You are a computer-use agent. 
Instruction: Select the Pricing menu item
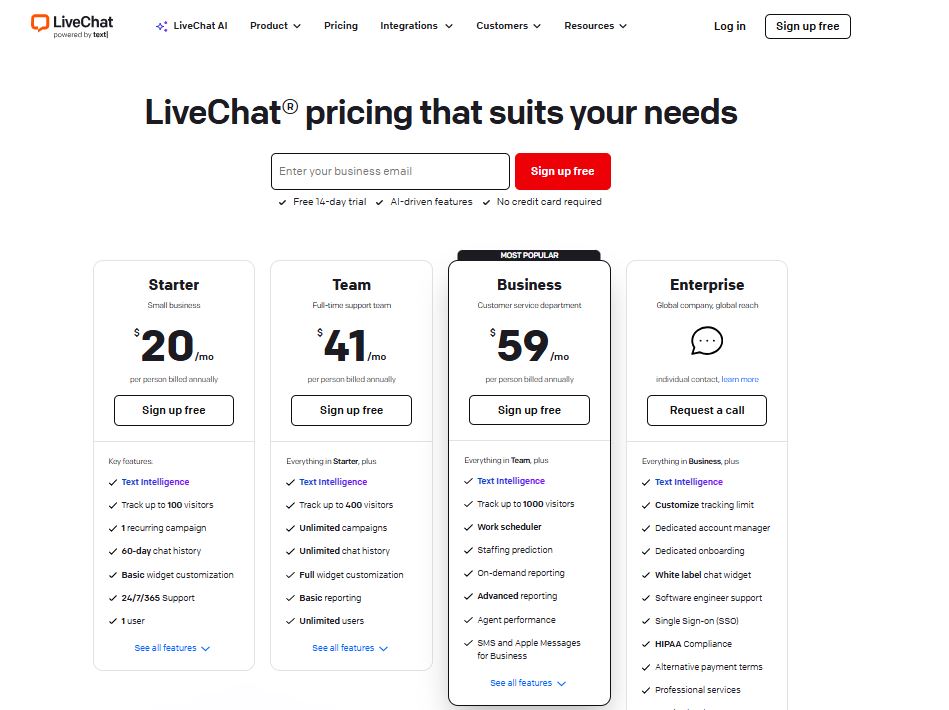click(340, 26)
